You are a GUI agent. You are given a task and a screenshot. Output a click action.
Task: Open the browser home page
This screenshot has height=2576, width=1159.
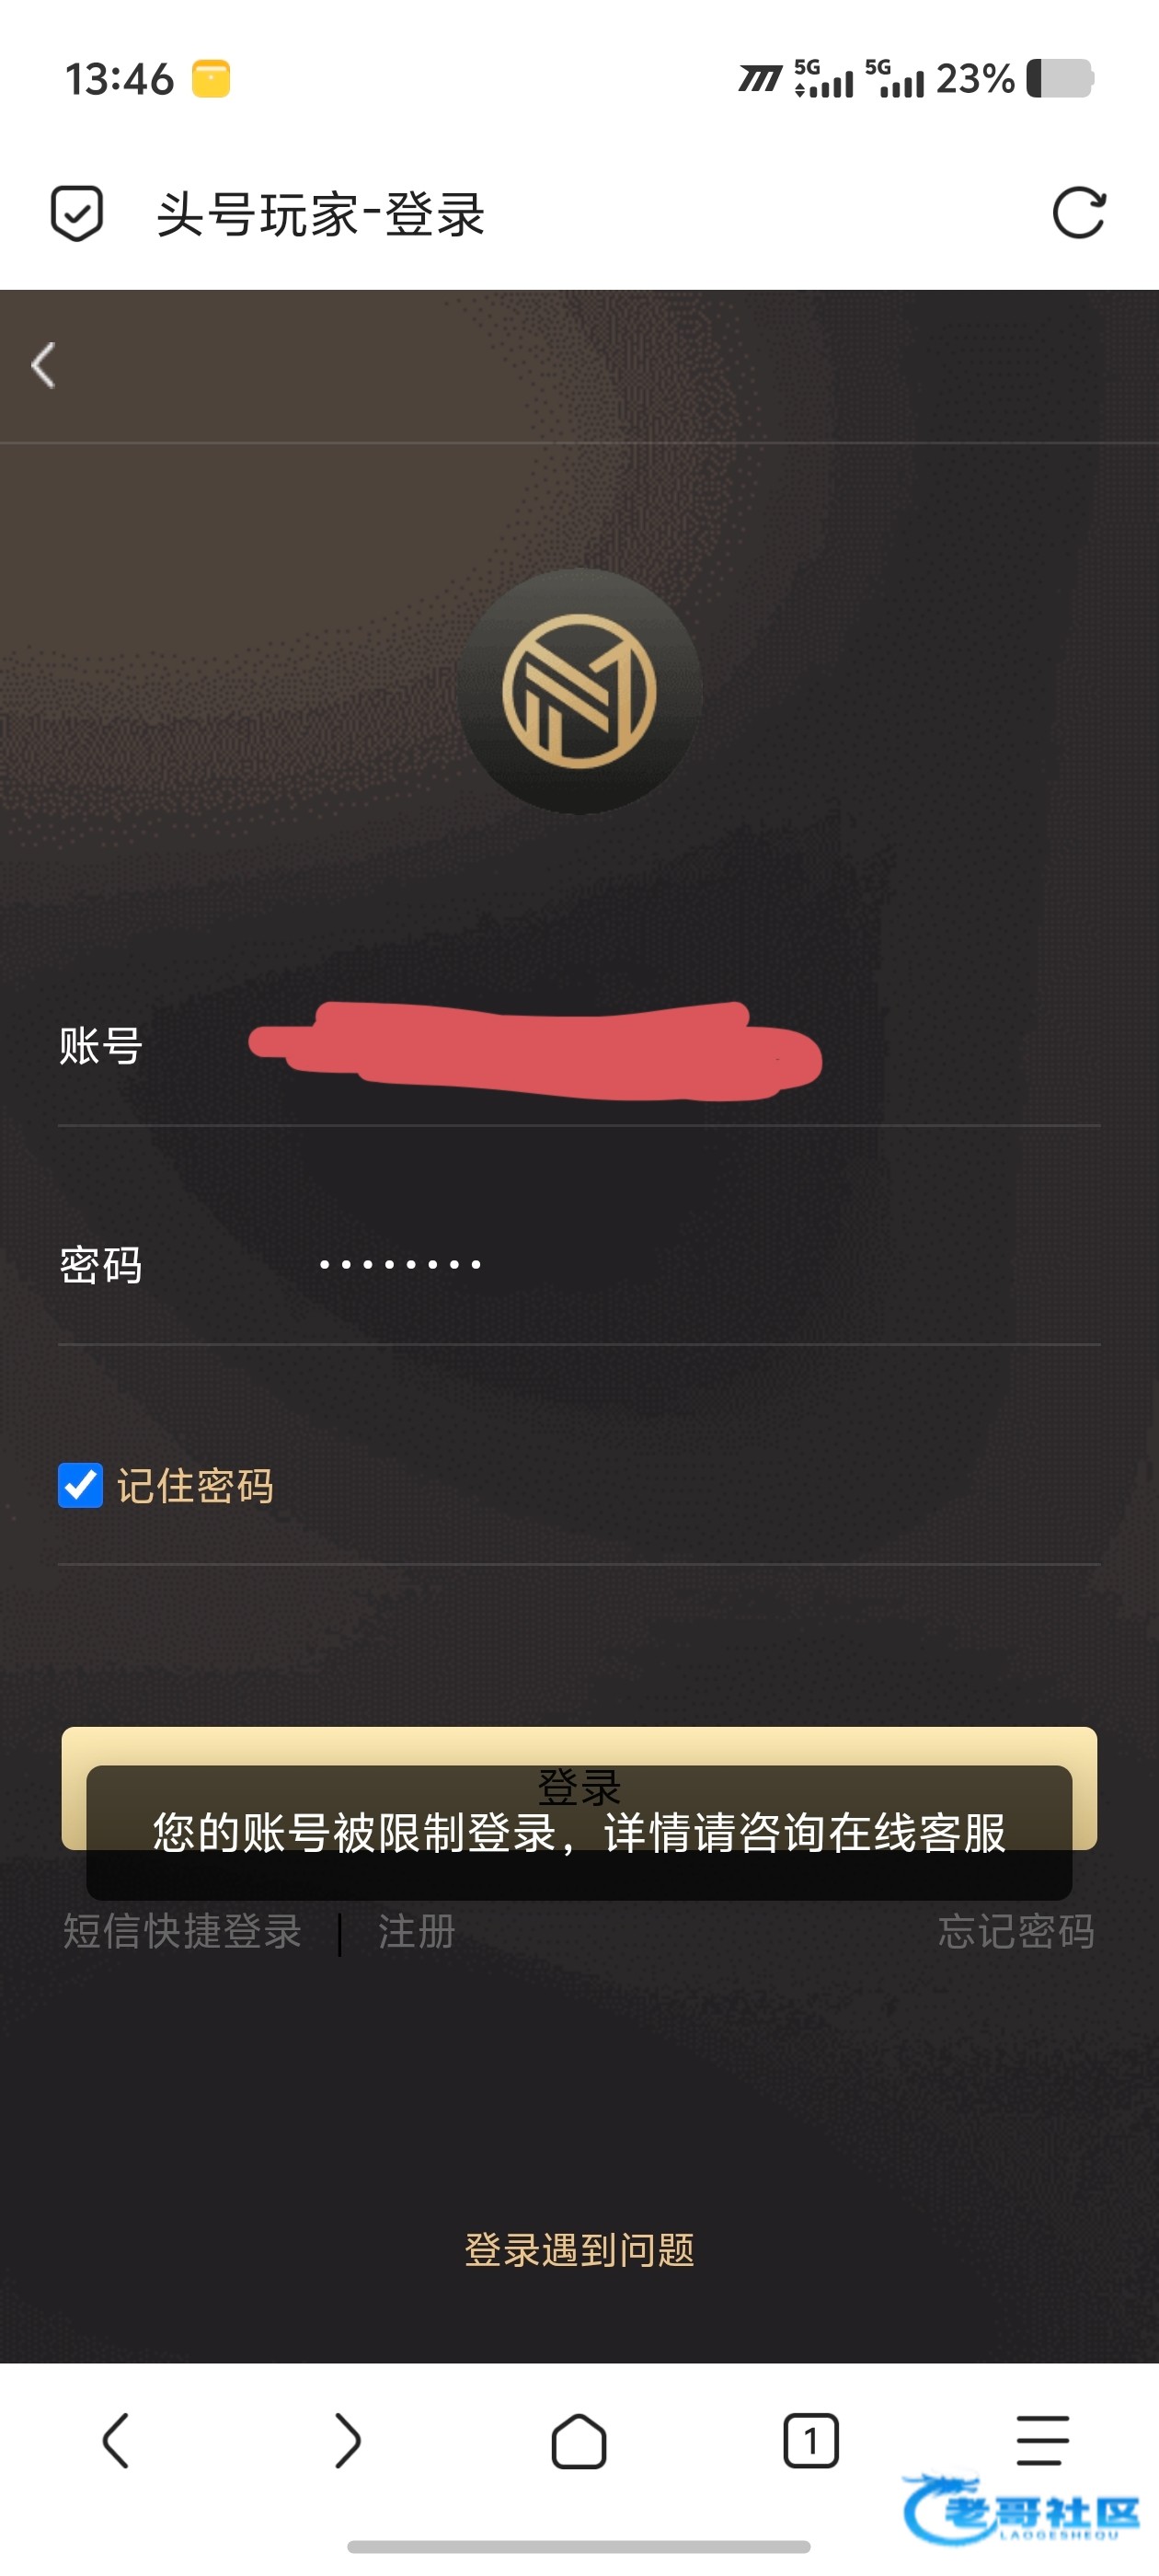[x=579, y=2441]
